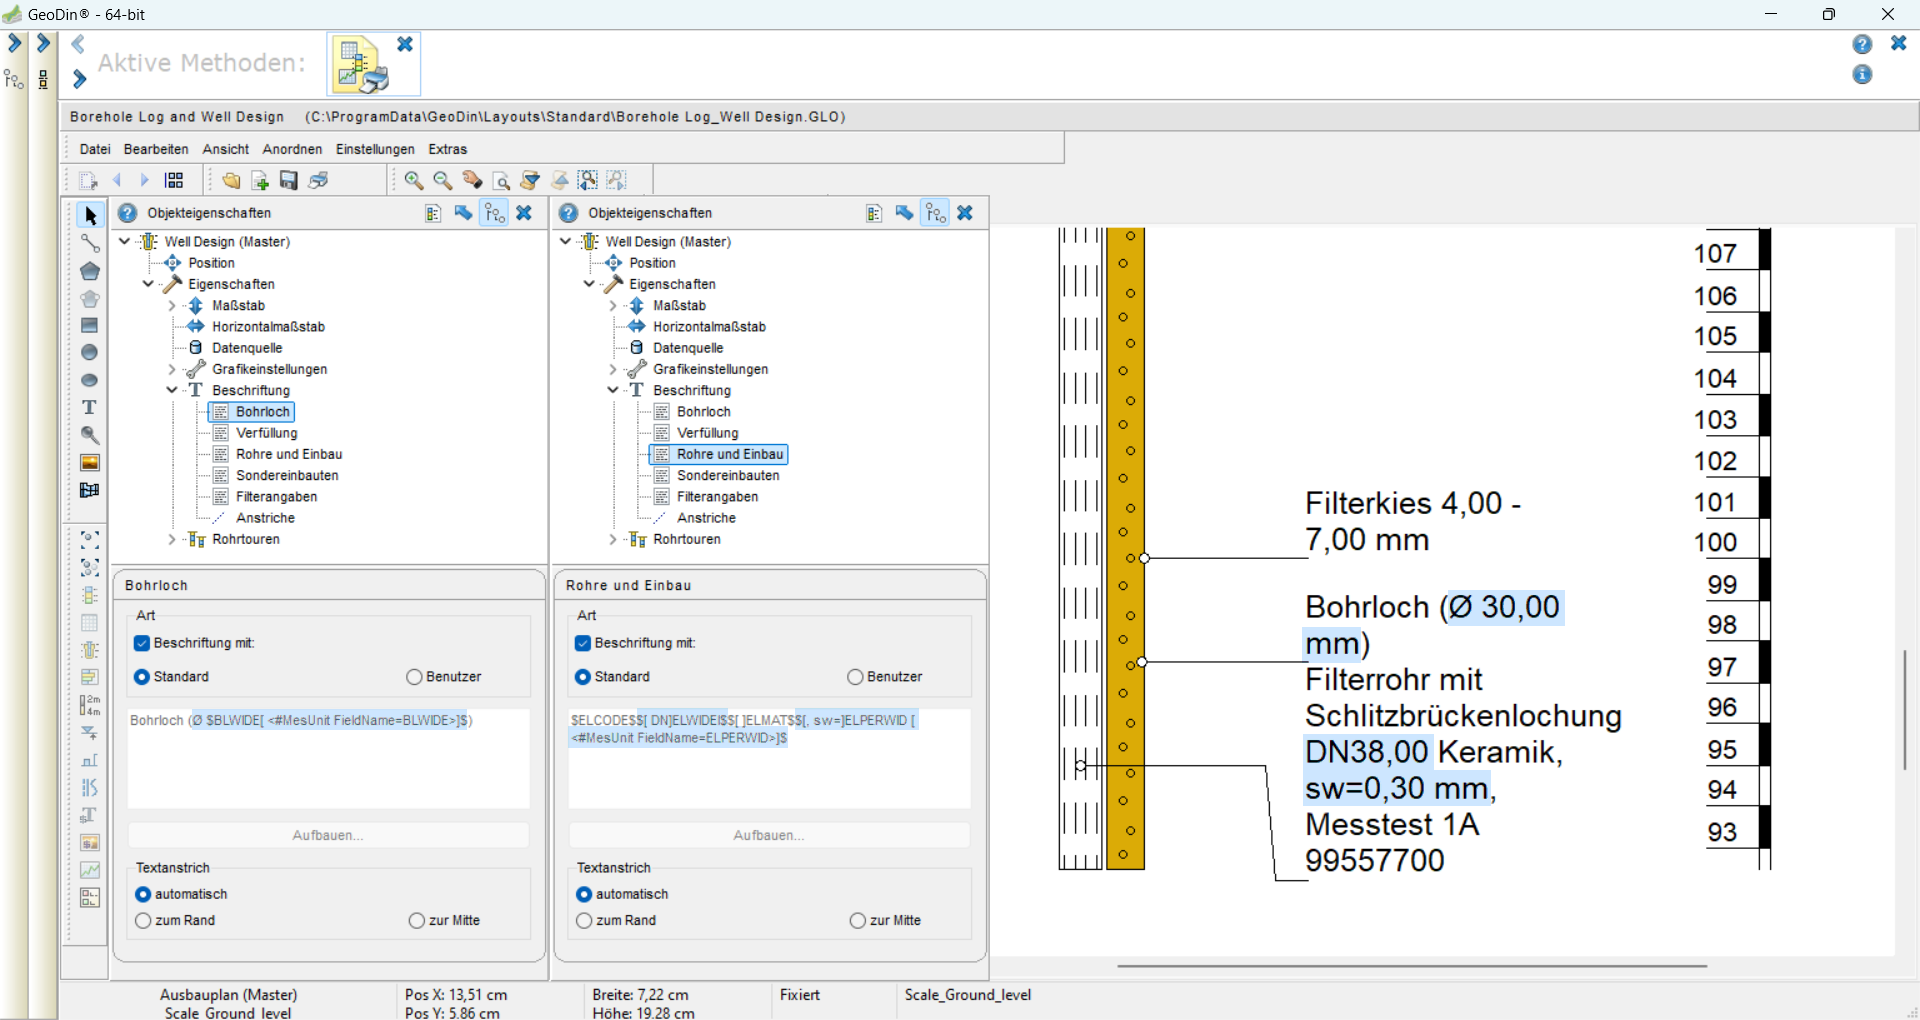
Task: Open the Datei menu
Action: tap(95, 149)
